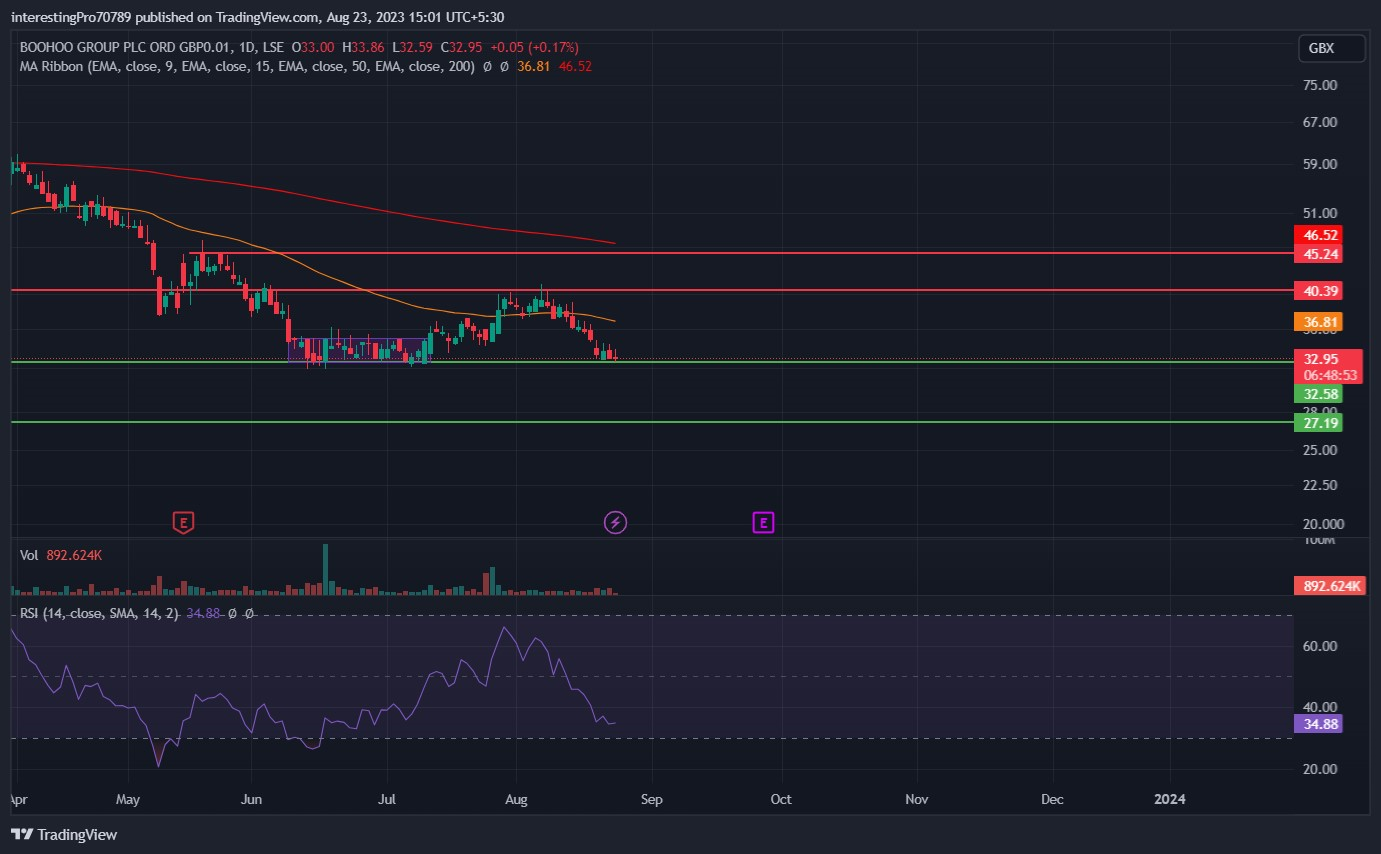The width and height of the screenshot is (1381, 854).
Task: Click the Sep label on time axis
Action: [x=652, y=800]
